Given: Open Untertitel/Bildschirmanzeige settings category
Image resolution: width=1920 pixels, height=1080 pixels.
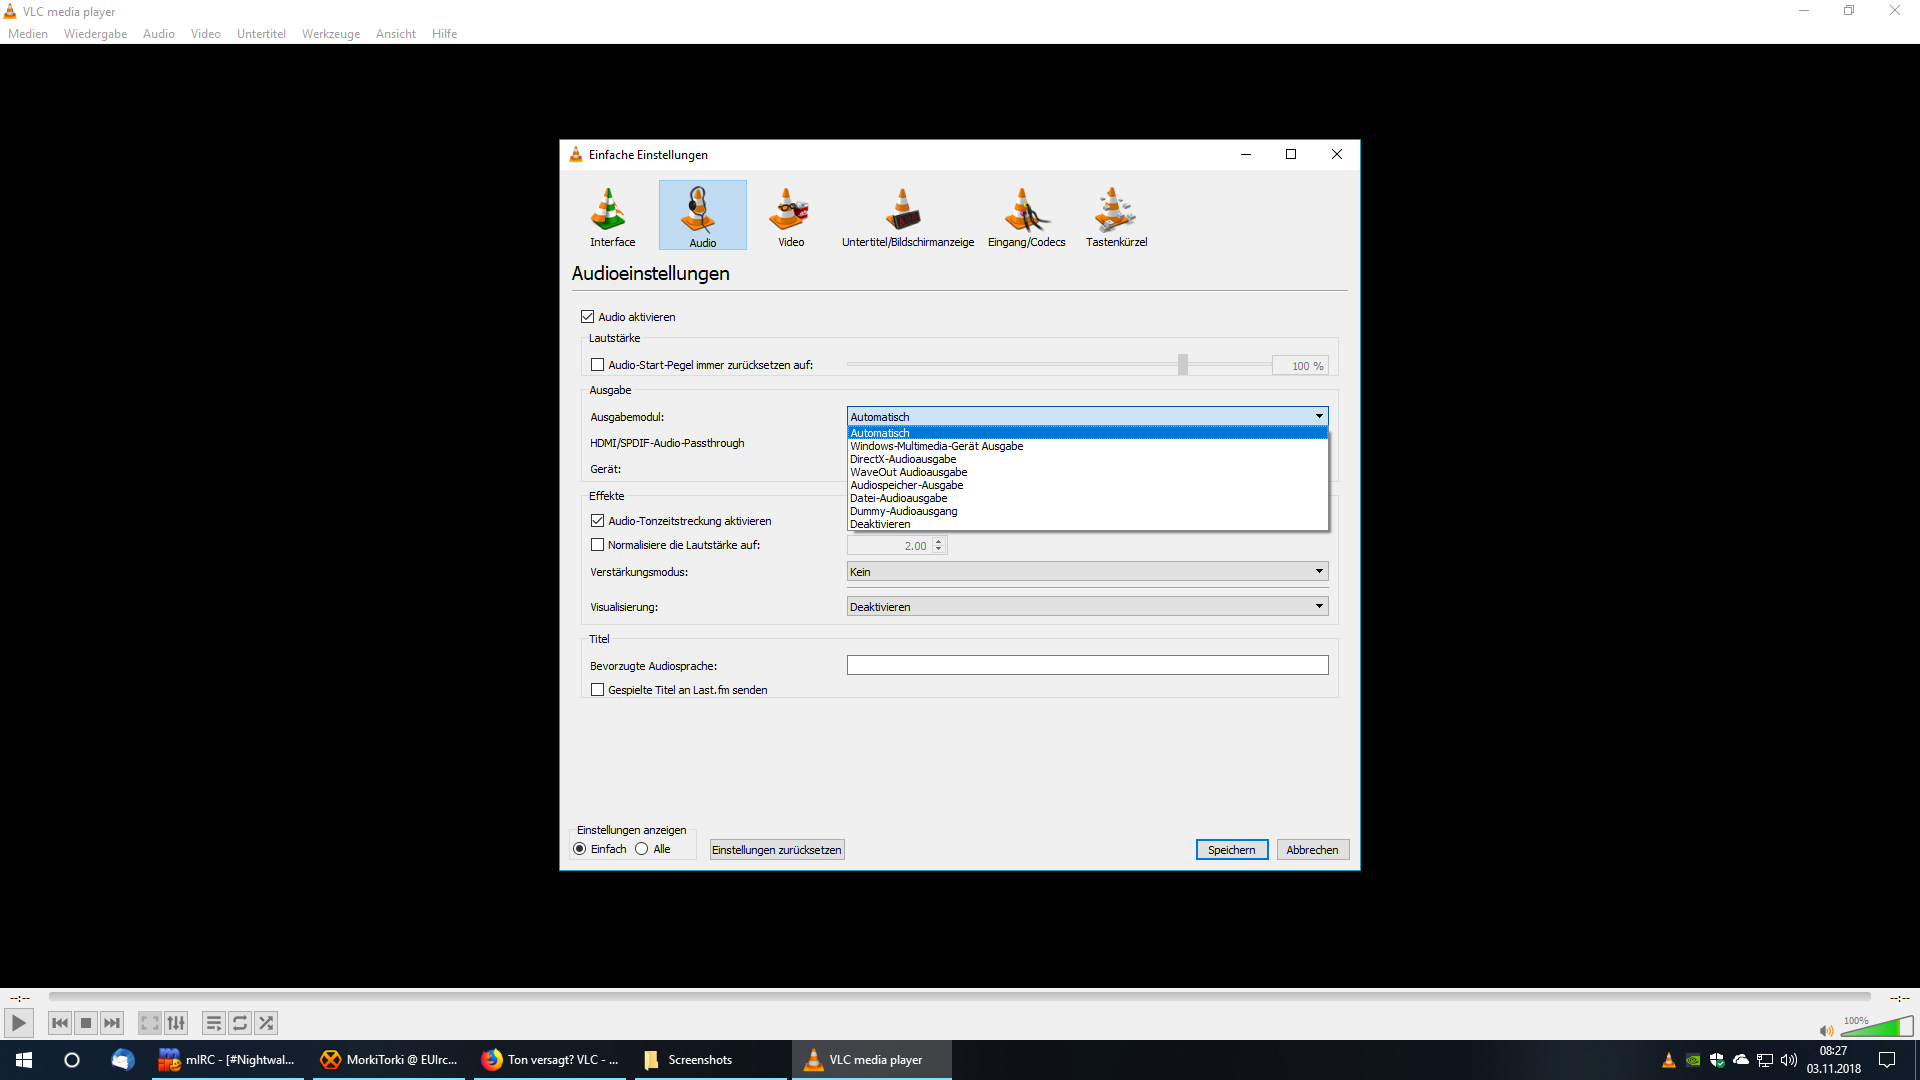Looking at the screenshot, I should [x=907, y=216].
